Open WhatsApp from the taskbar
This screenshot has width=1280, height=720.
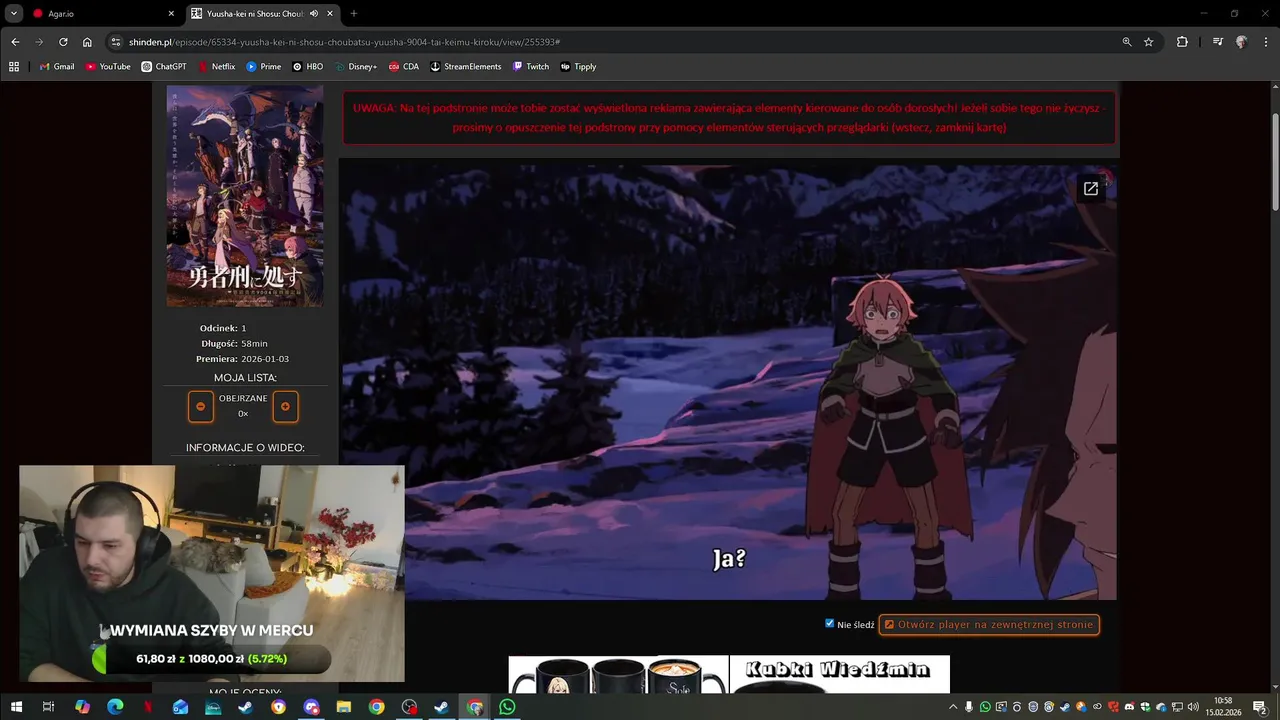pos(507,707)
